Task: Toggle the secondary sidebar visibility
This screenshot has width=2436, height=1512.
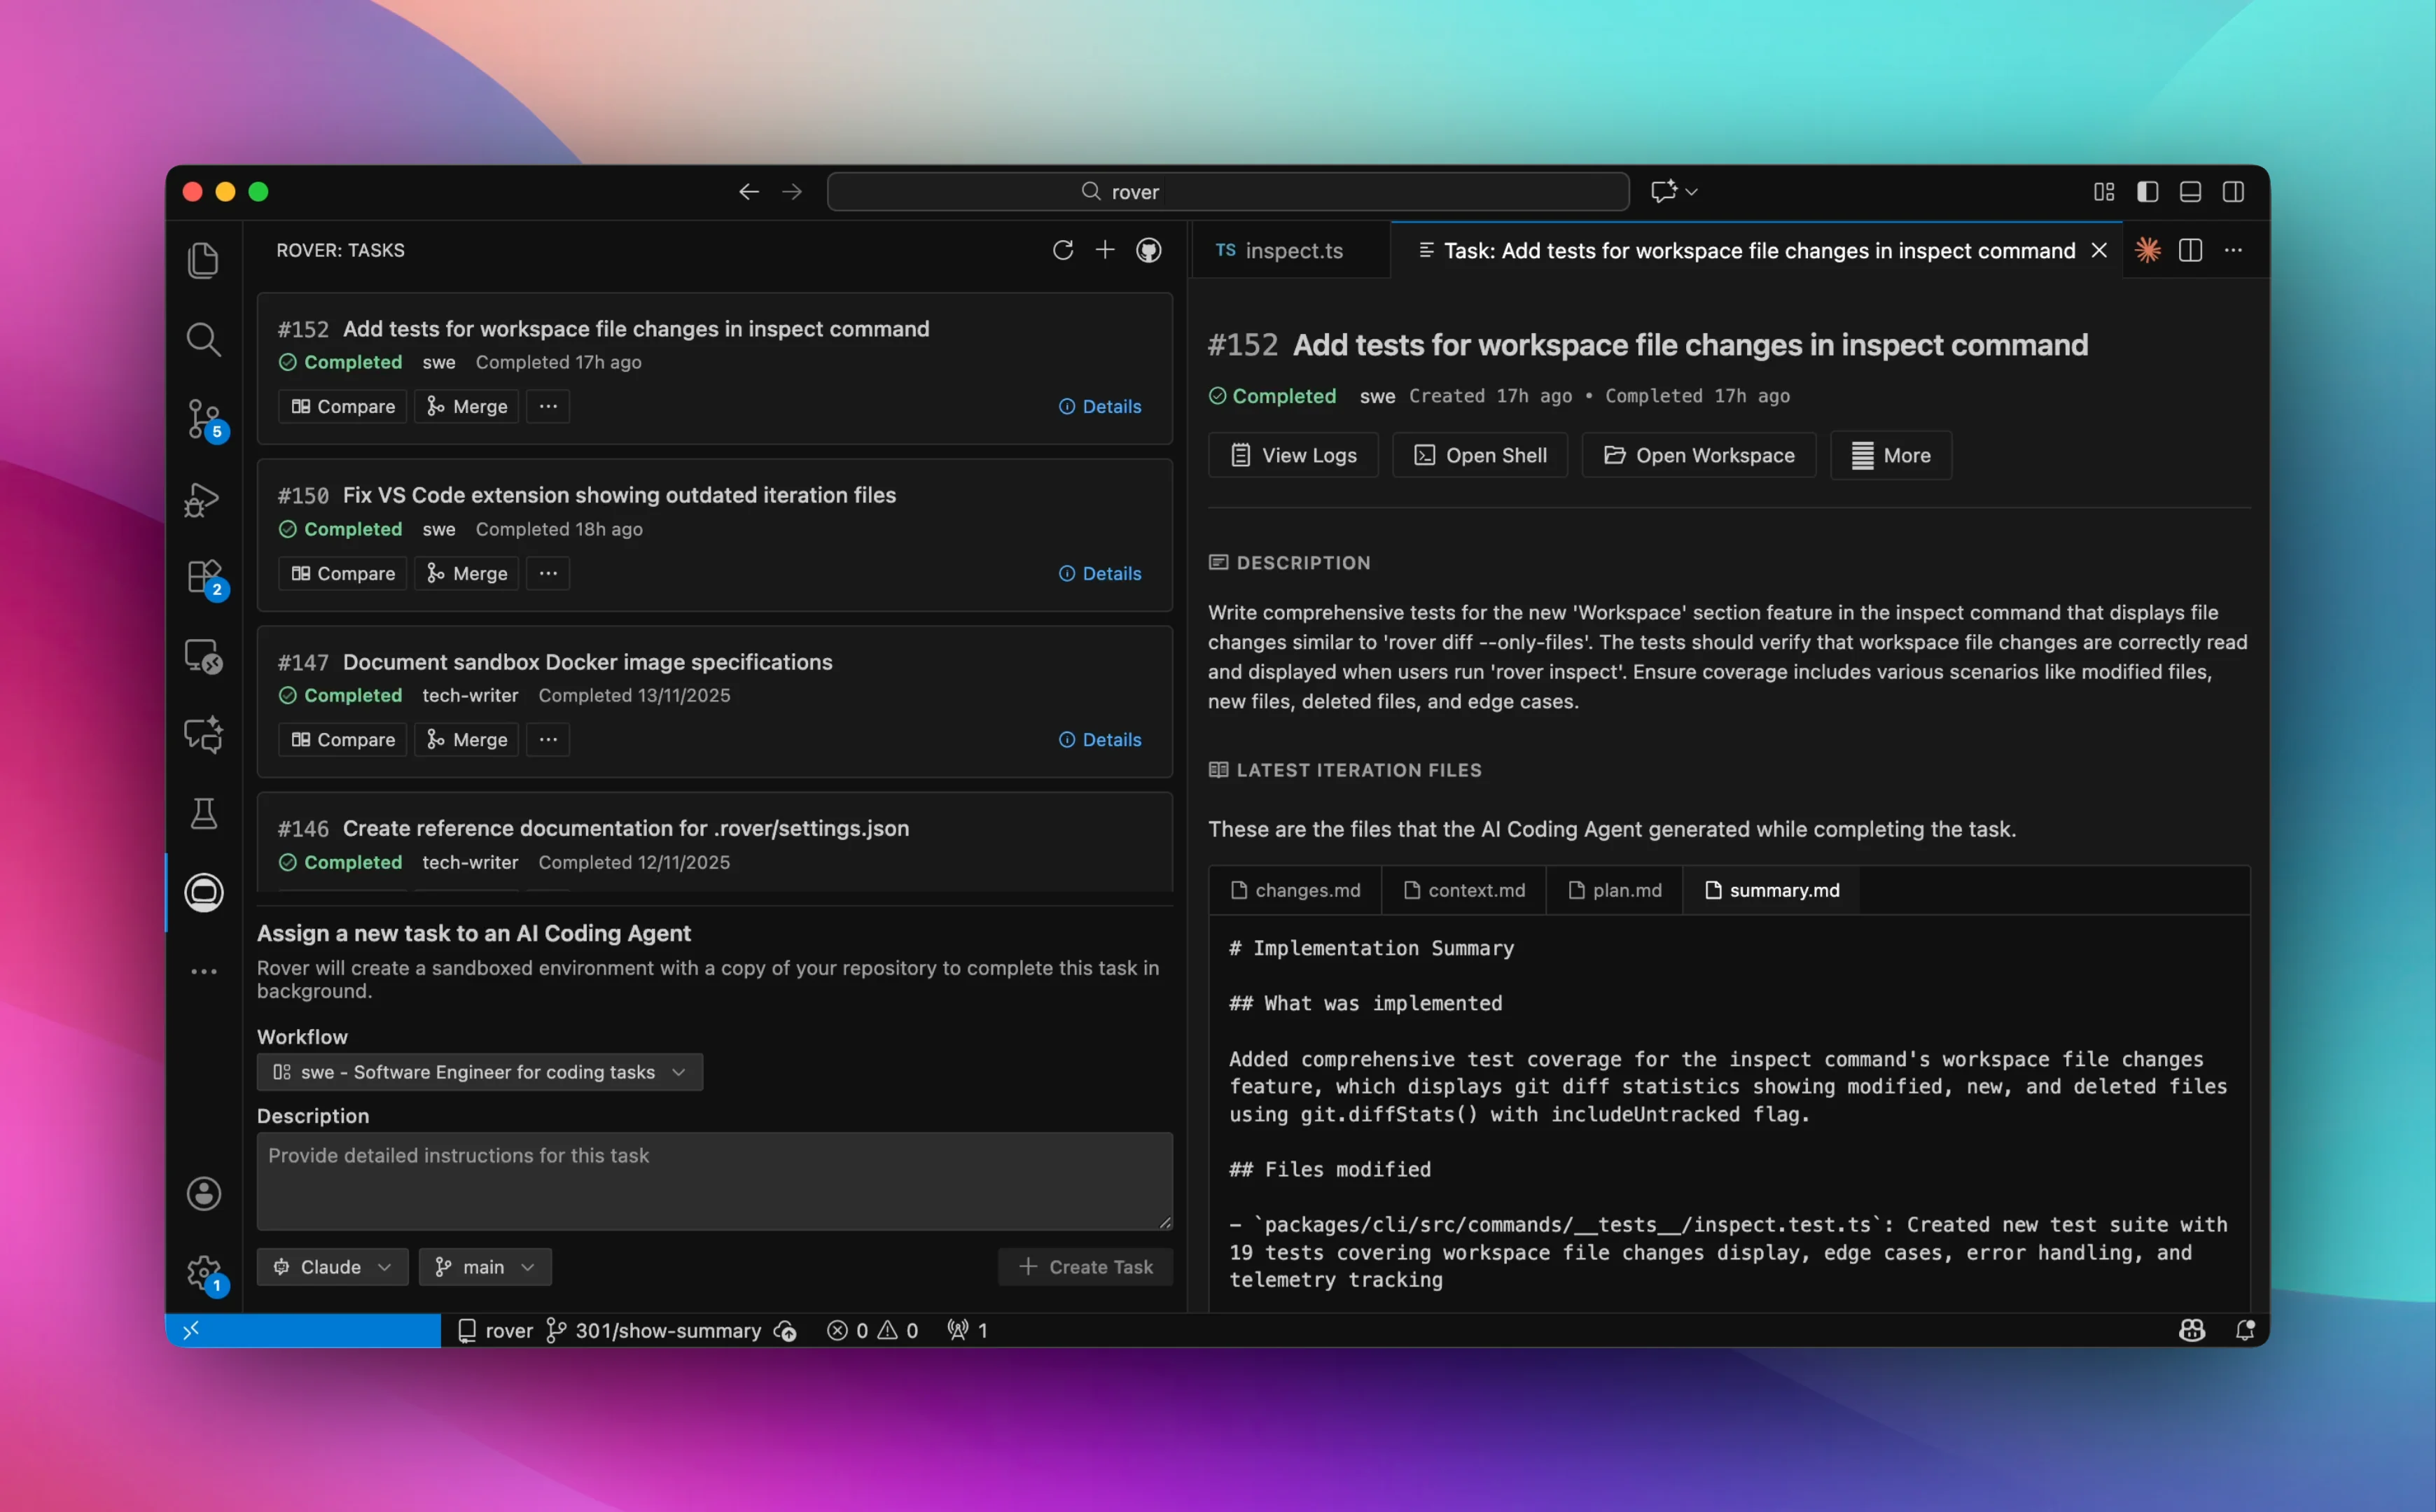Action: click(2234, 191)
